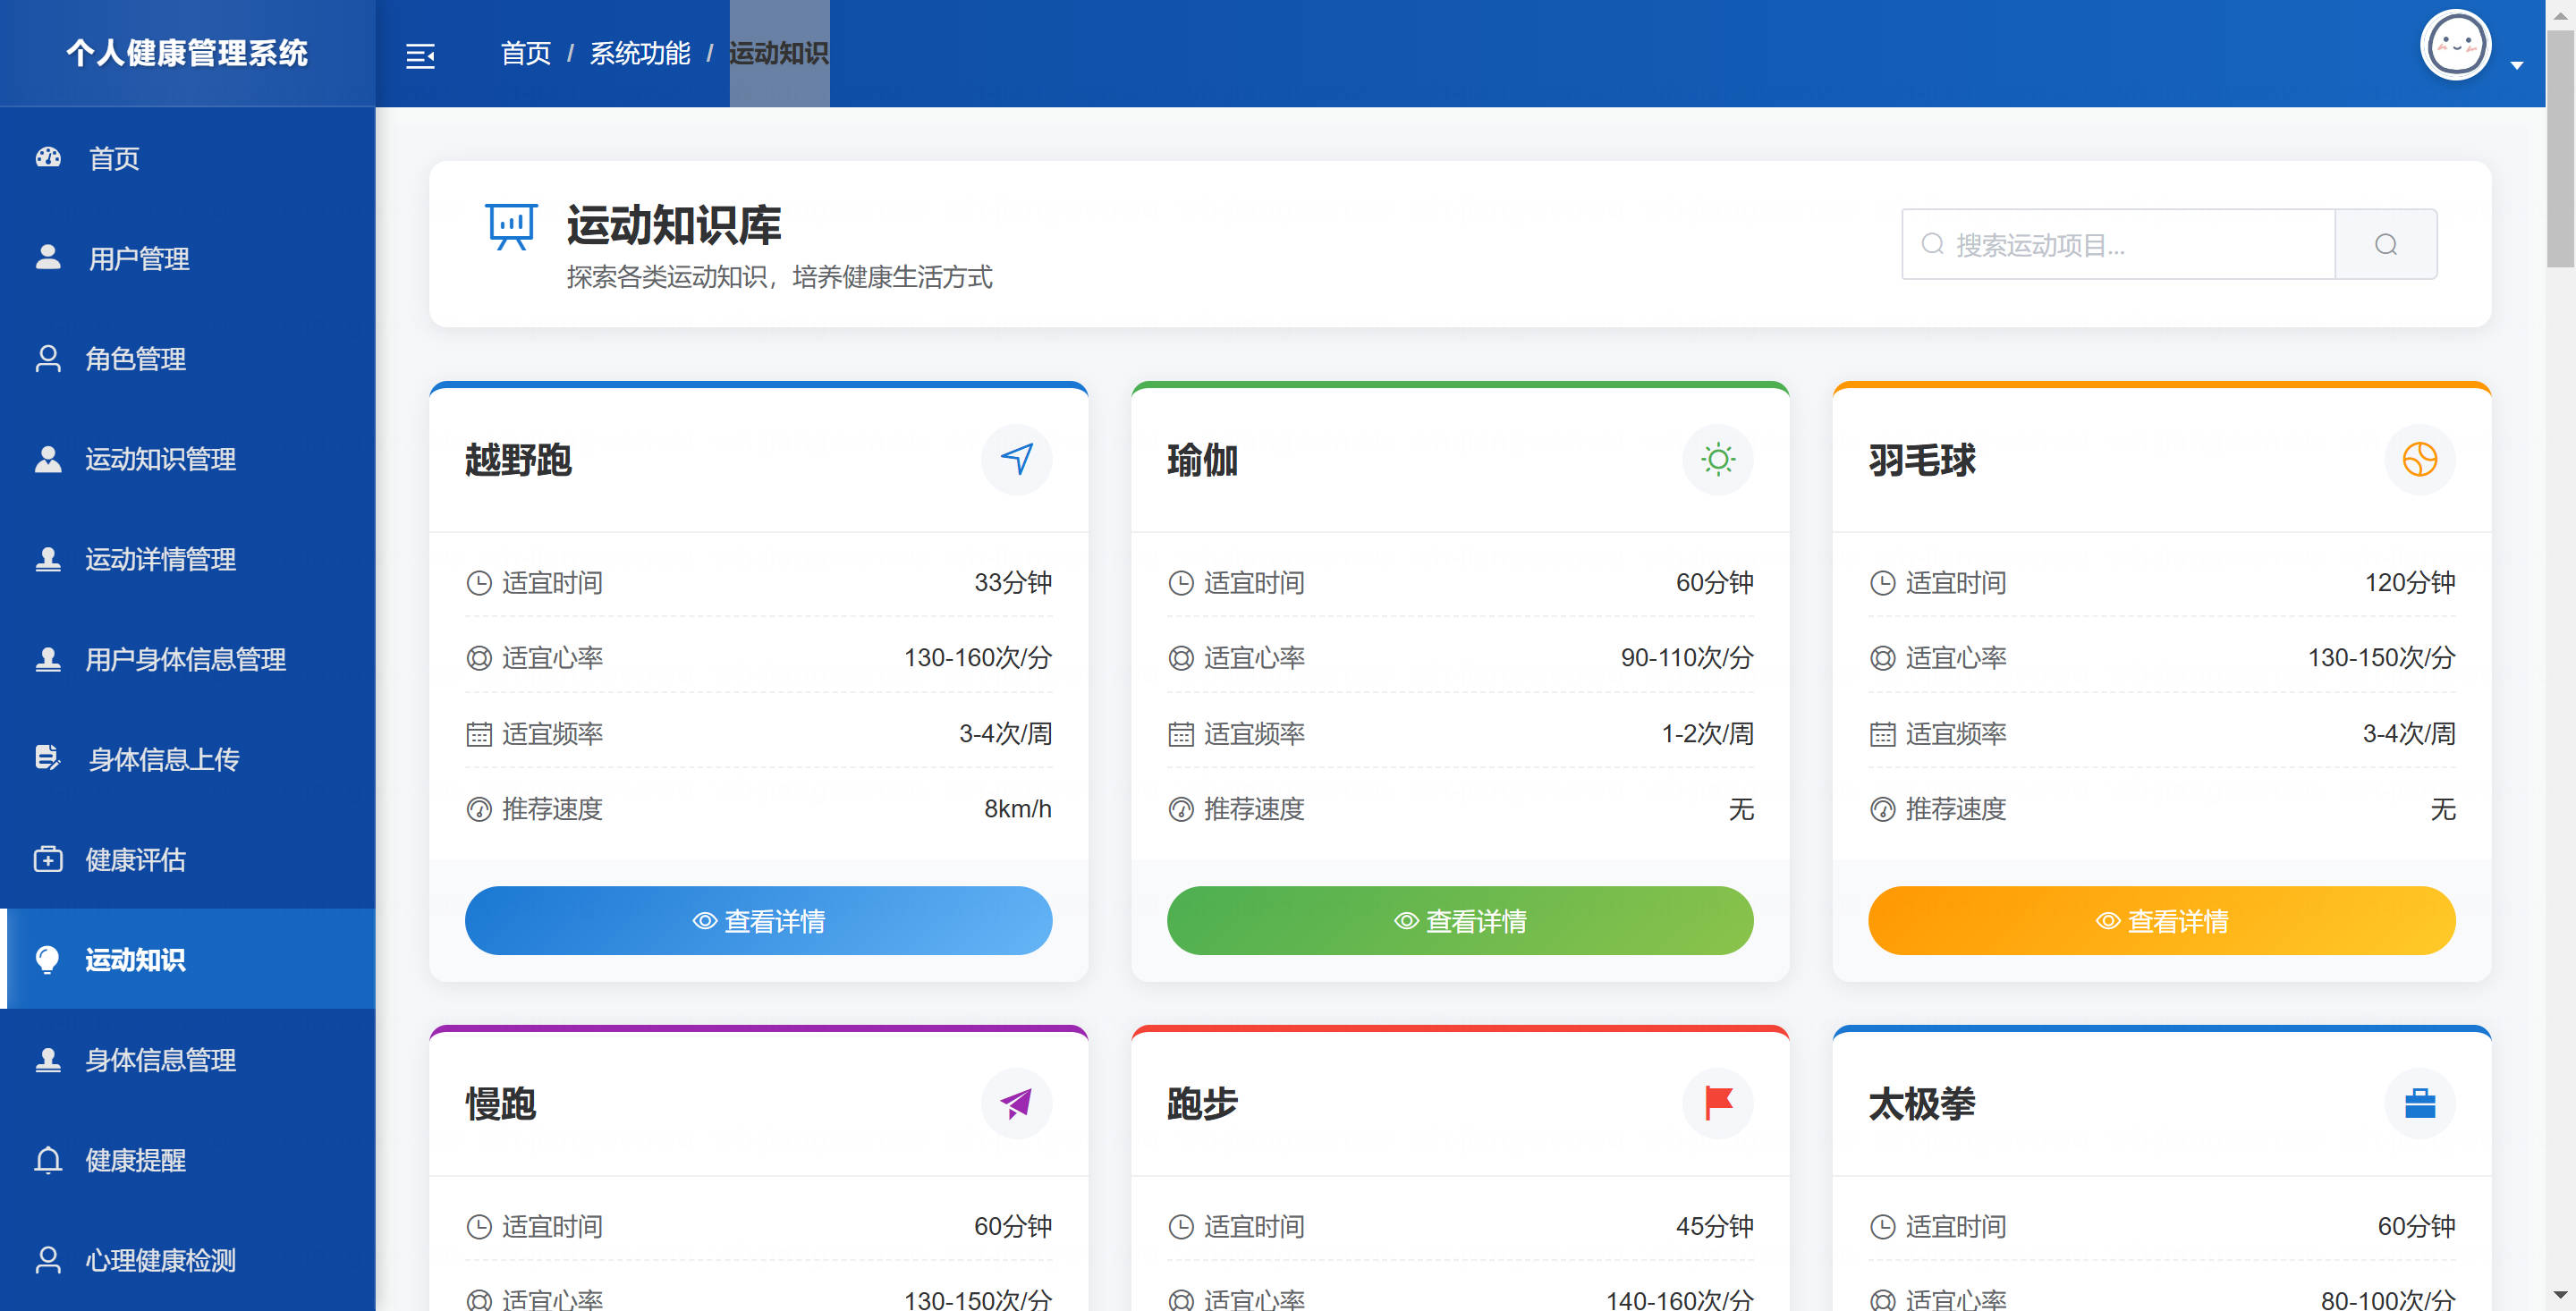View details for 越野跑 with blue 查看详情
This screenshot has height=1311, width=2576.
[758, 920]
